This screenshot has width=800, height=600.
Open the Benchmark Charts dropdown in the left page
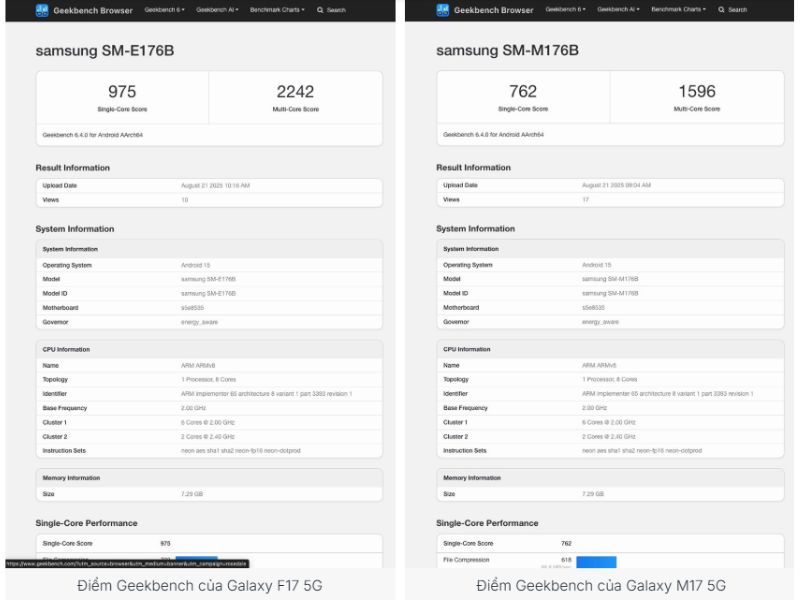tap(277, 10)
